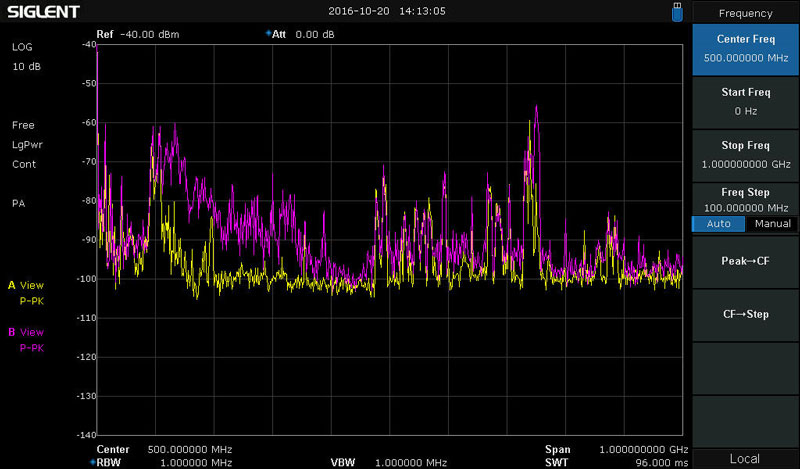800x469 pixels.
Task: Click the Frequency menu title
Action: [745, 13]
